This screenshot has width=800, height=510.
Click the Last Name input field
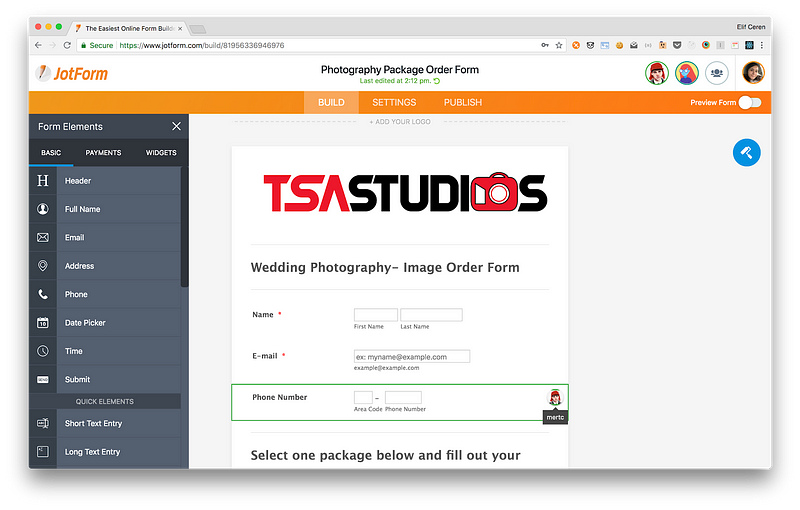click(x=431, y=315)
